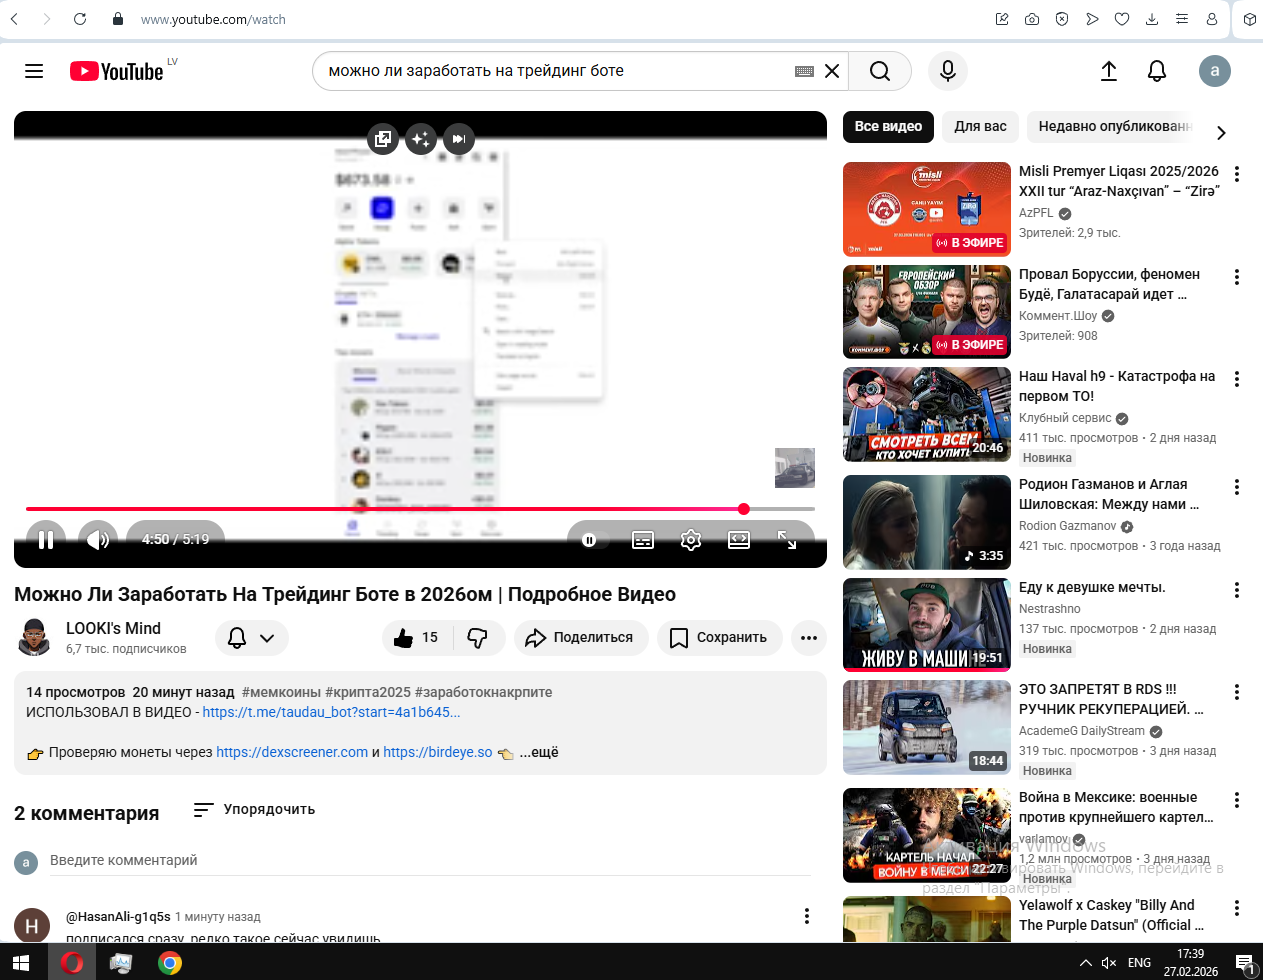Expand description with ...ещё

pos(539,752)
